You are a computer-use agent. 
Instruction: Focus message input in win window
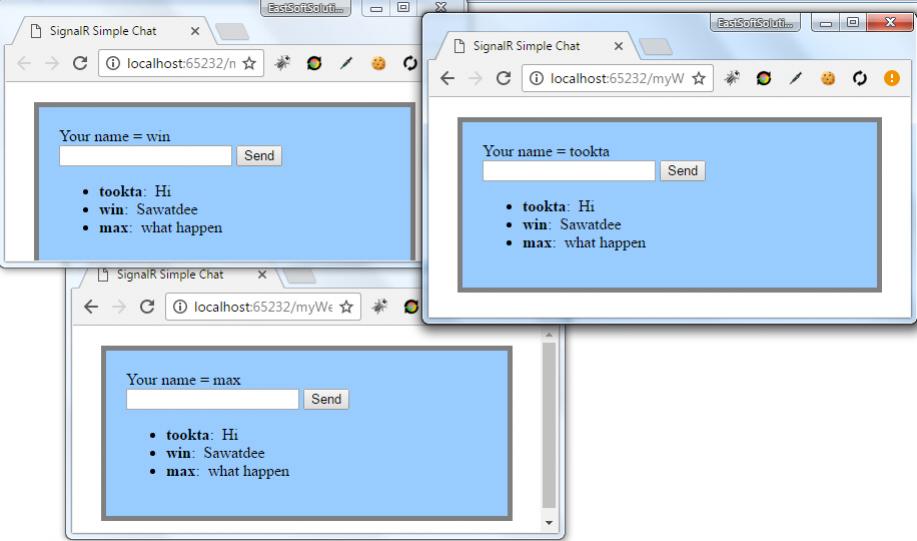click(146, 156)
